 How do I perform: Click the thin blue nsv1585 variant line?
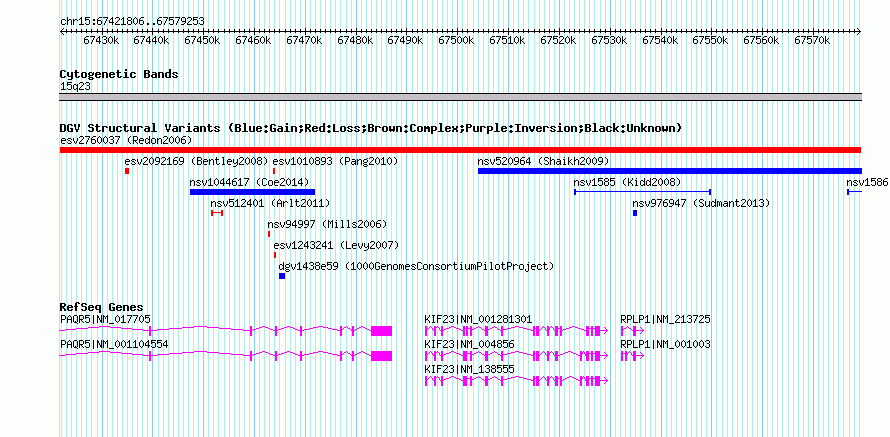[x=643, y=192]
